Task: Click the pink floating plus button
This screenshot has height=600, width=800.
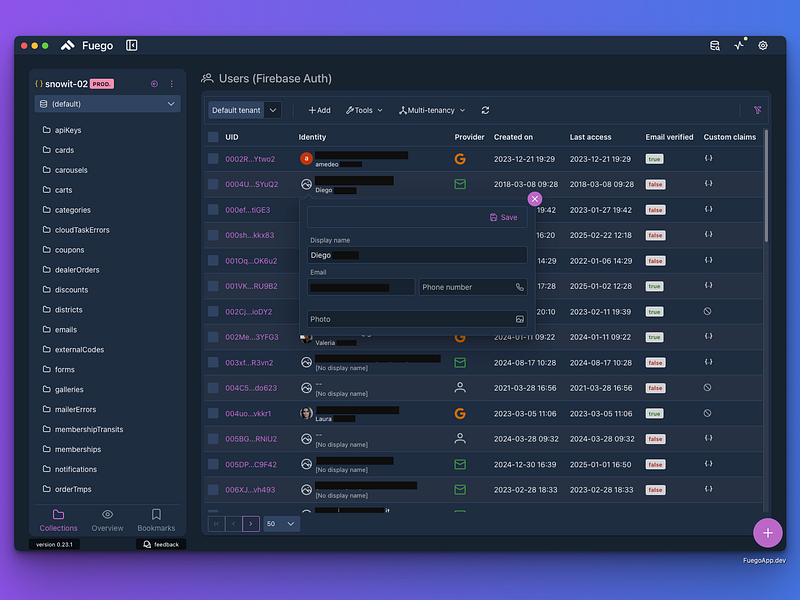Action: point(767,533)
